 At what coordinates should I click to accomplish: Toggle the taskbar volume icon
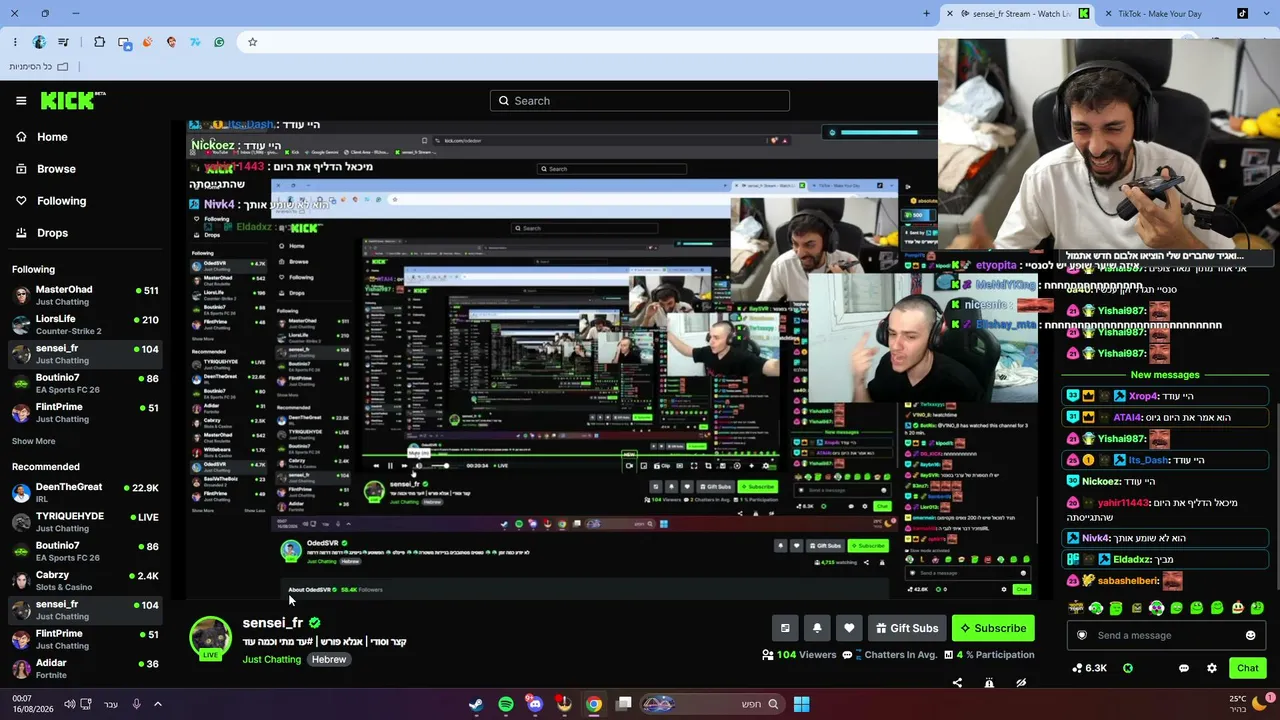pos(69,704)
